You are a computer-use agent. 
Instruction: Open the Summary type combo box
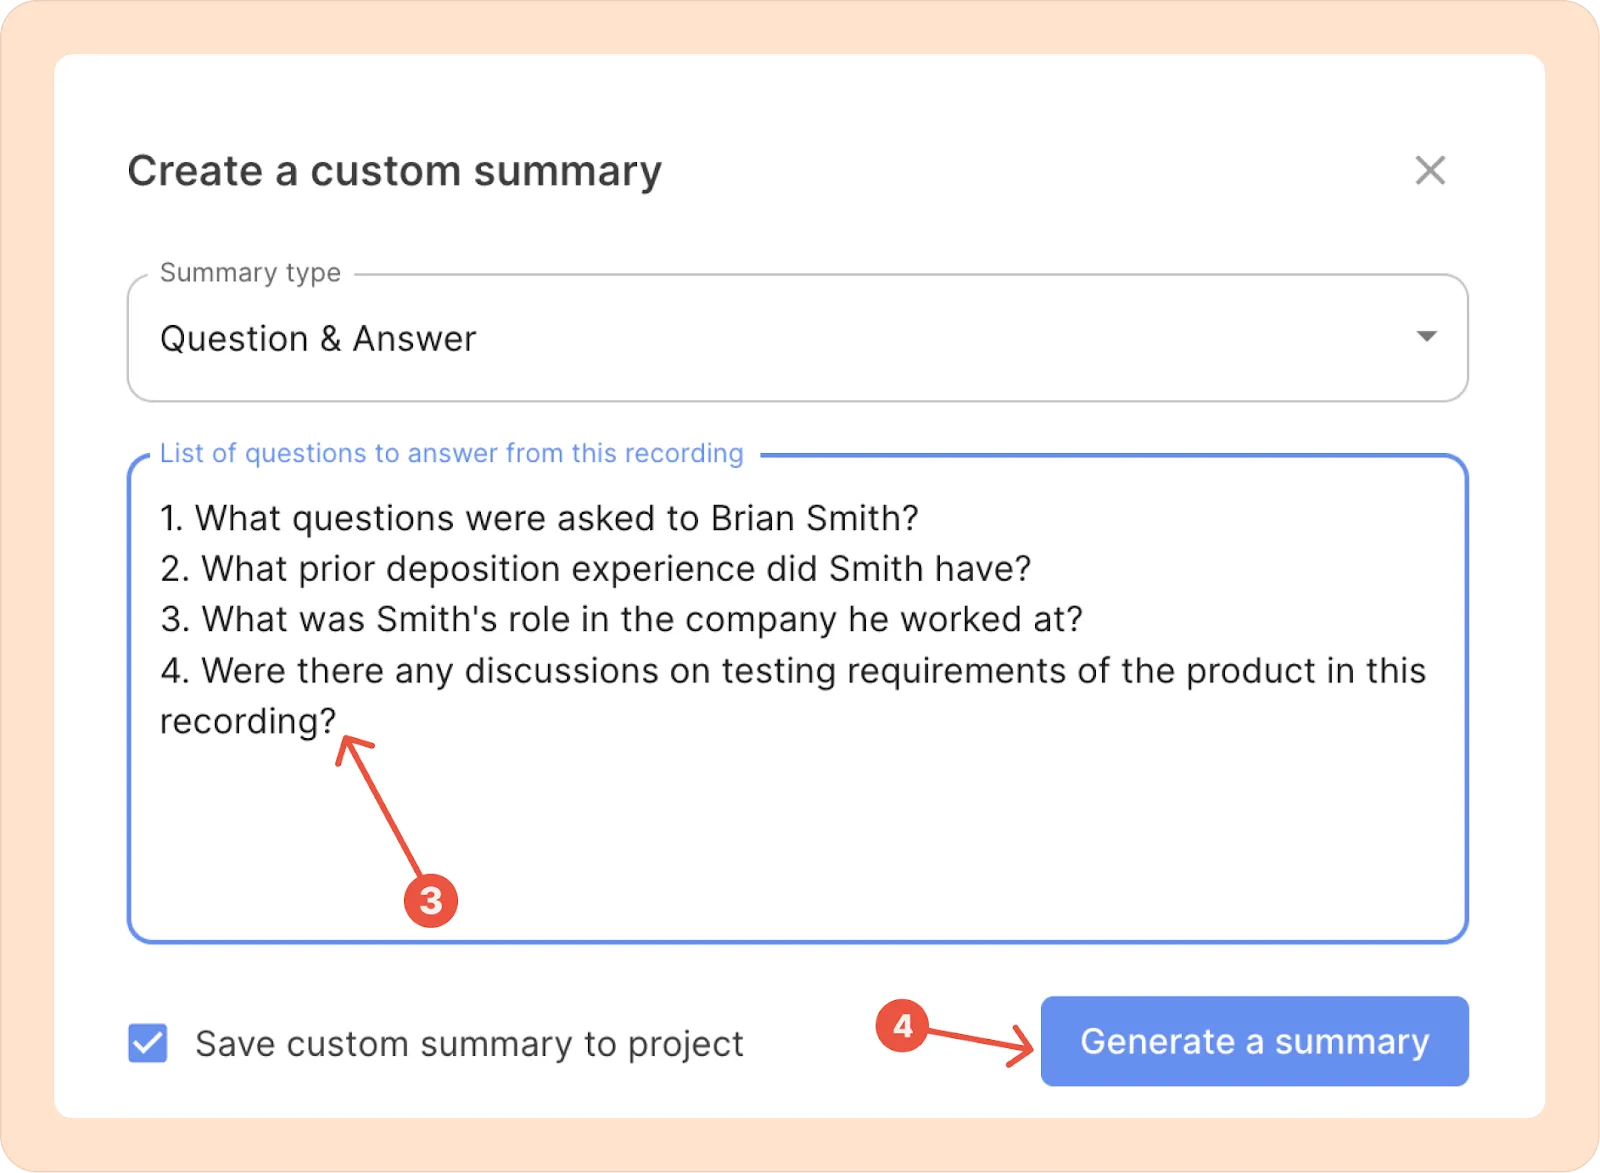796,338
